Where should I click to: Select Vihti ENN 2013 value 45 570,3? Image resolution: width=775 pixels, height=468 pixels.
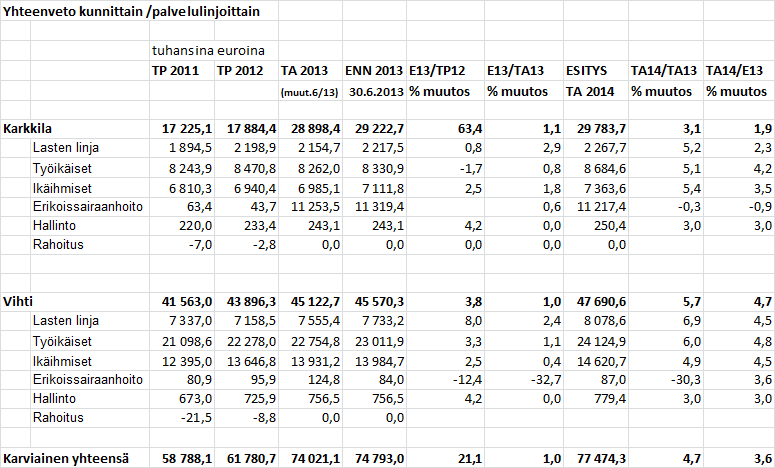pyautogui.click(x=380, y=302)
